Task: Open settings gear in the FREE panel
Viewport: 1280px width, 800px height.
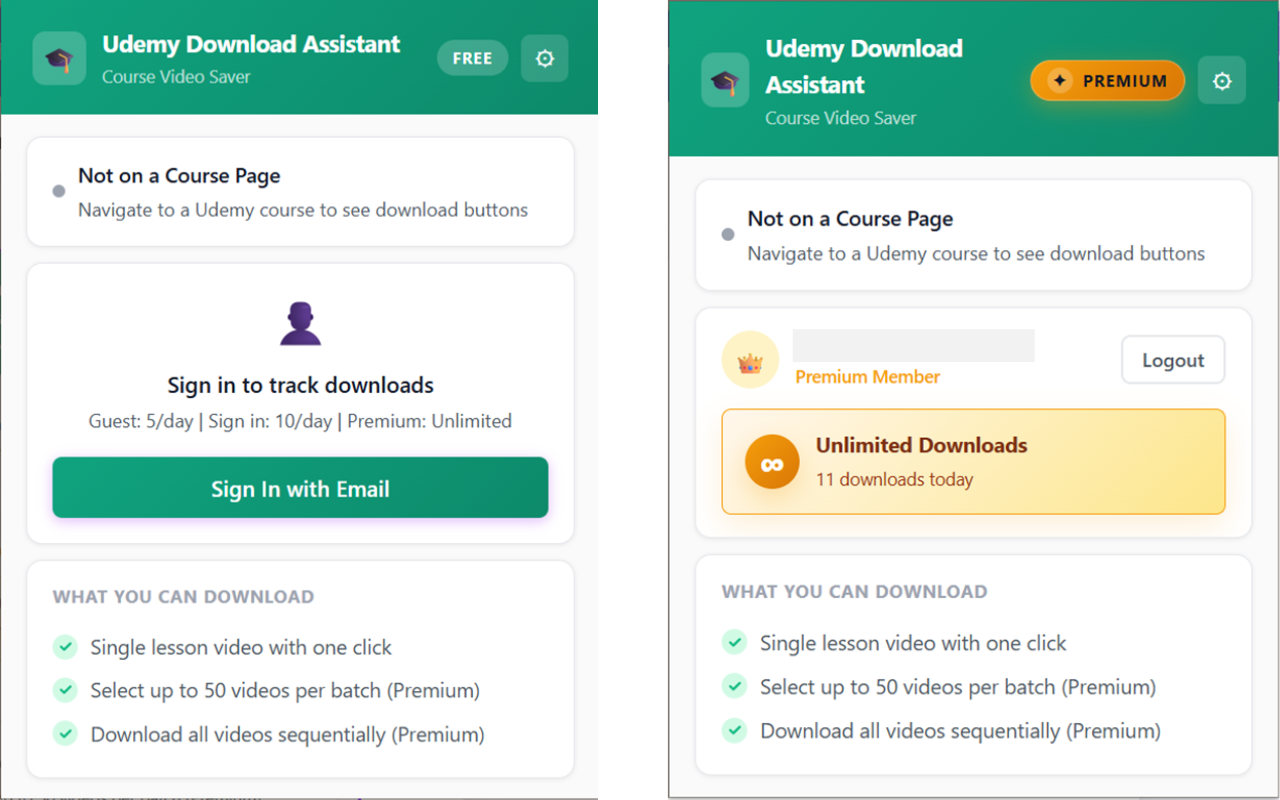Action: point(545,58)
